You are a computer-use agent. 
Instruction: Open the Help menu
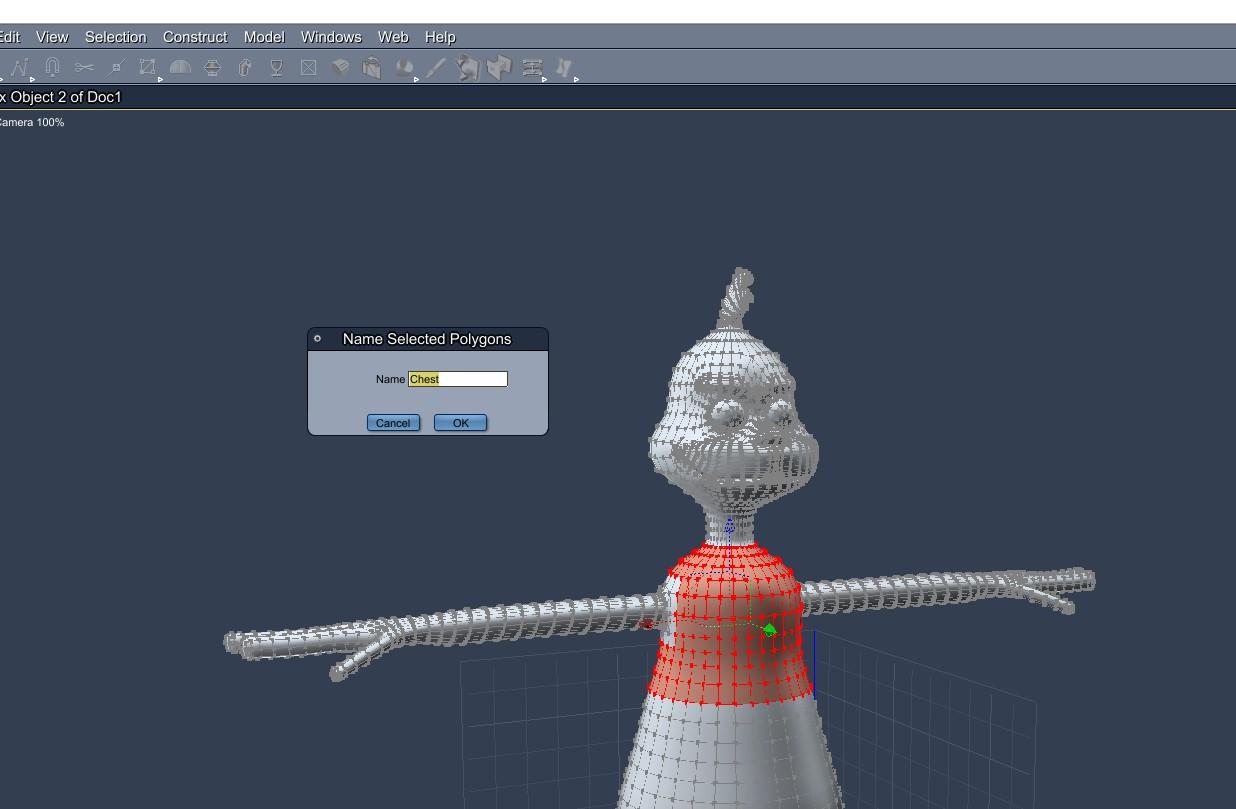(440, 37)
